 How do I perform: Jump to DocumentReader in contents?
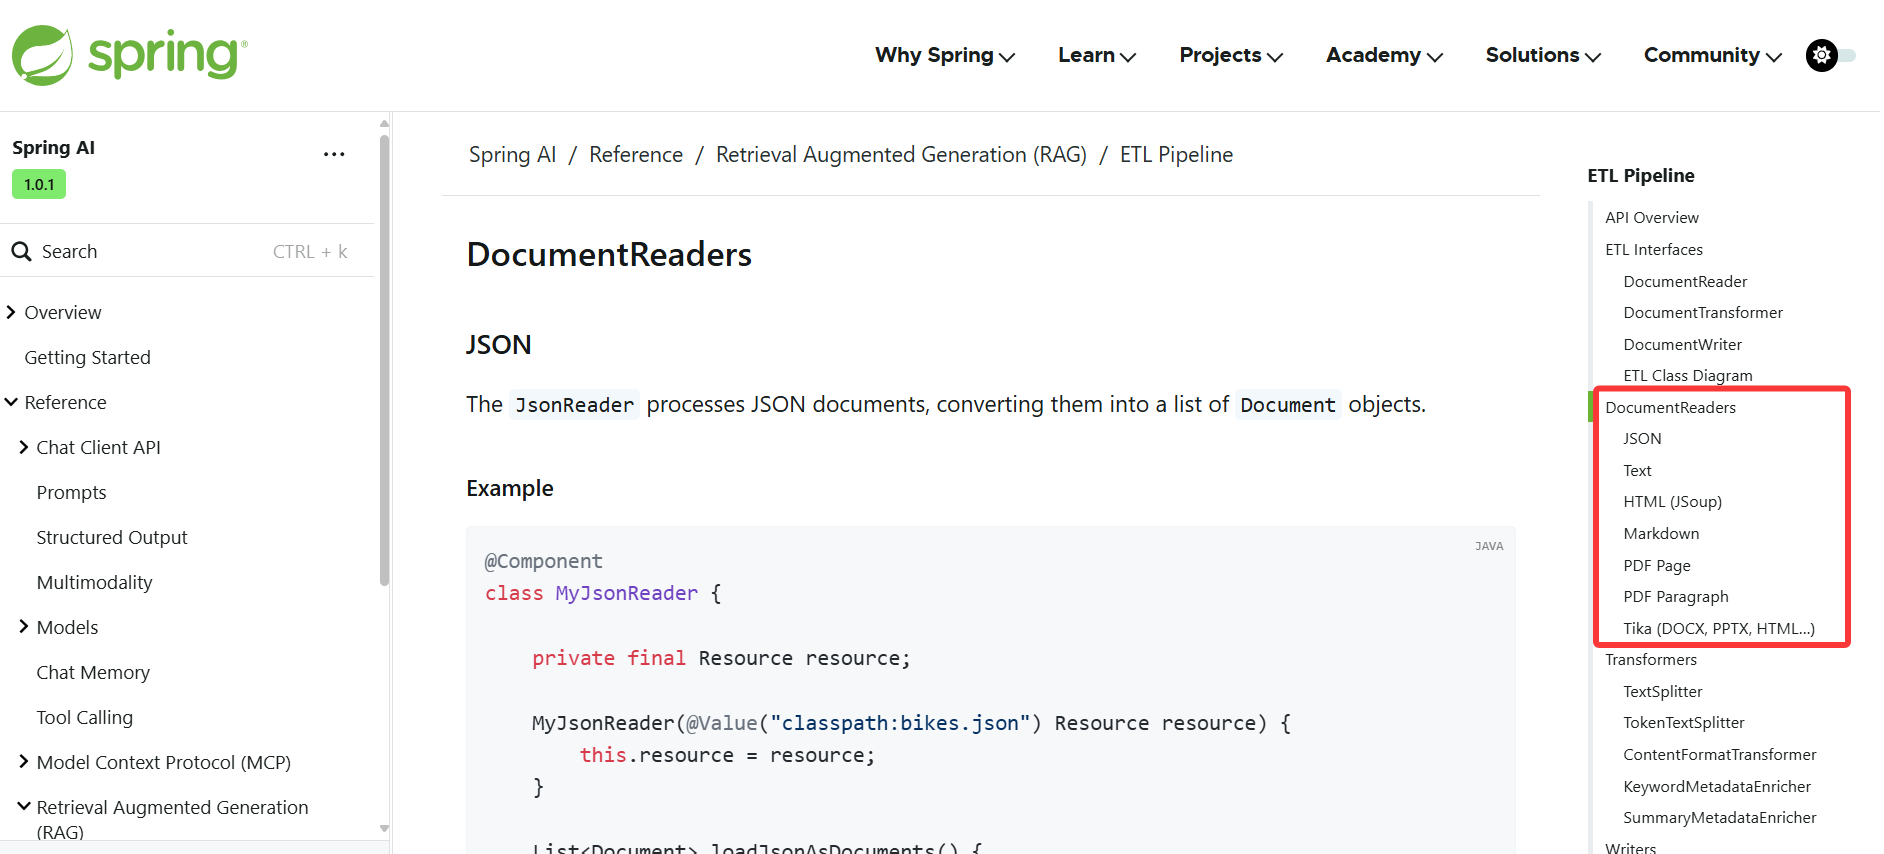point(1685,281)
